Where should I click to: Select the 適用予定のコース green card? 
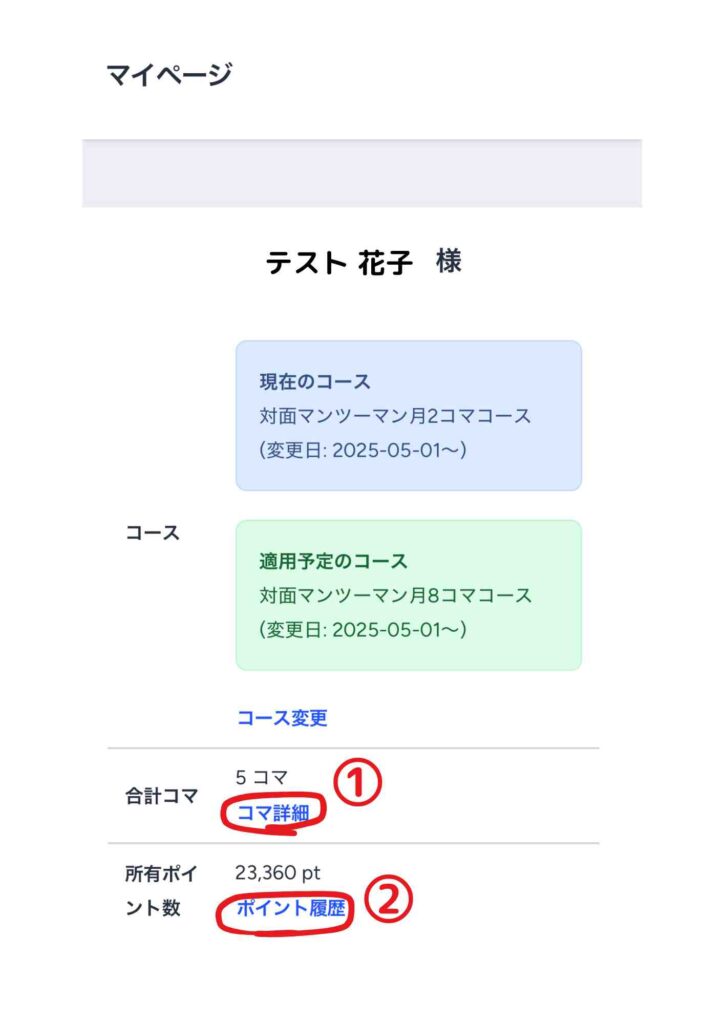click(x=409, y=595)
